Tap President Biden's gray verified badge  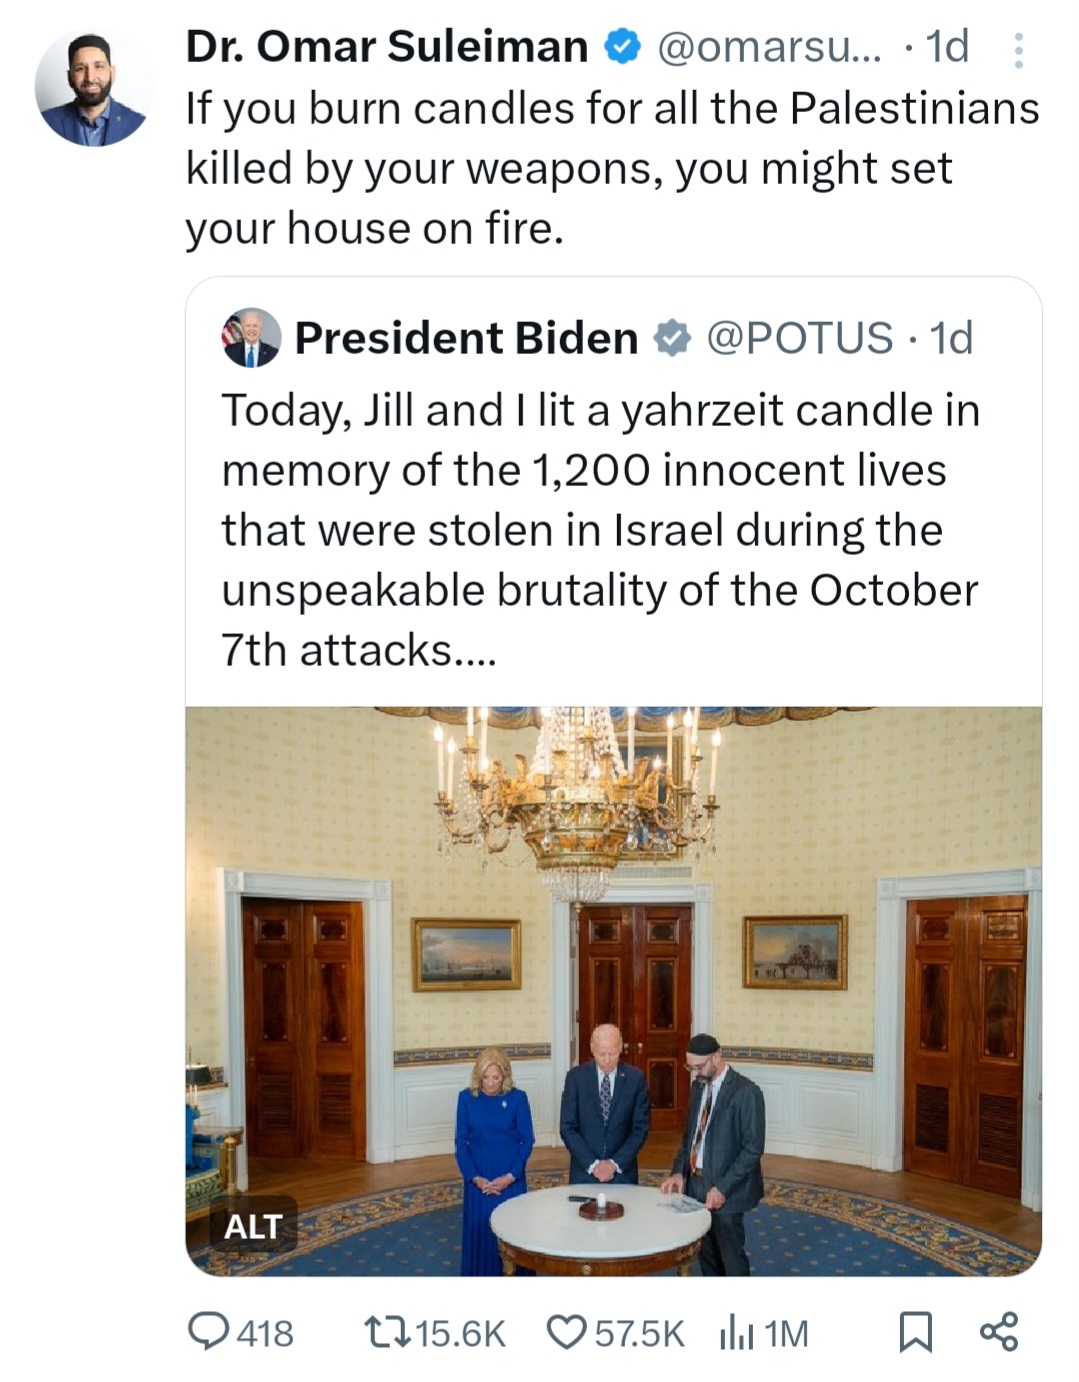point(672,338)
